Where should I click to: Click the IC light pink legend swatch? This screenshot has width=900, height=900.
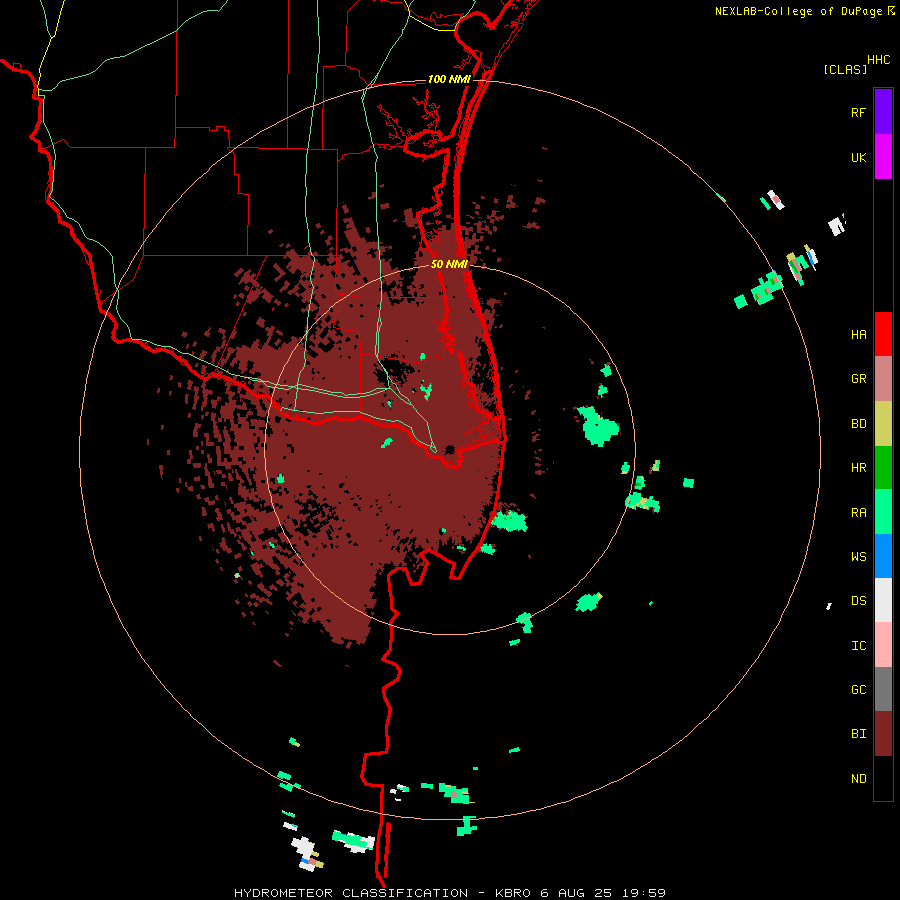click(883, 645)
